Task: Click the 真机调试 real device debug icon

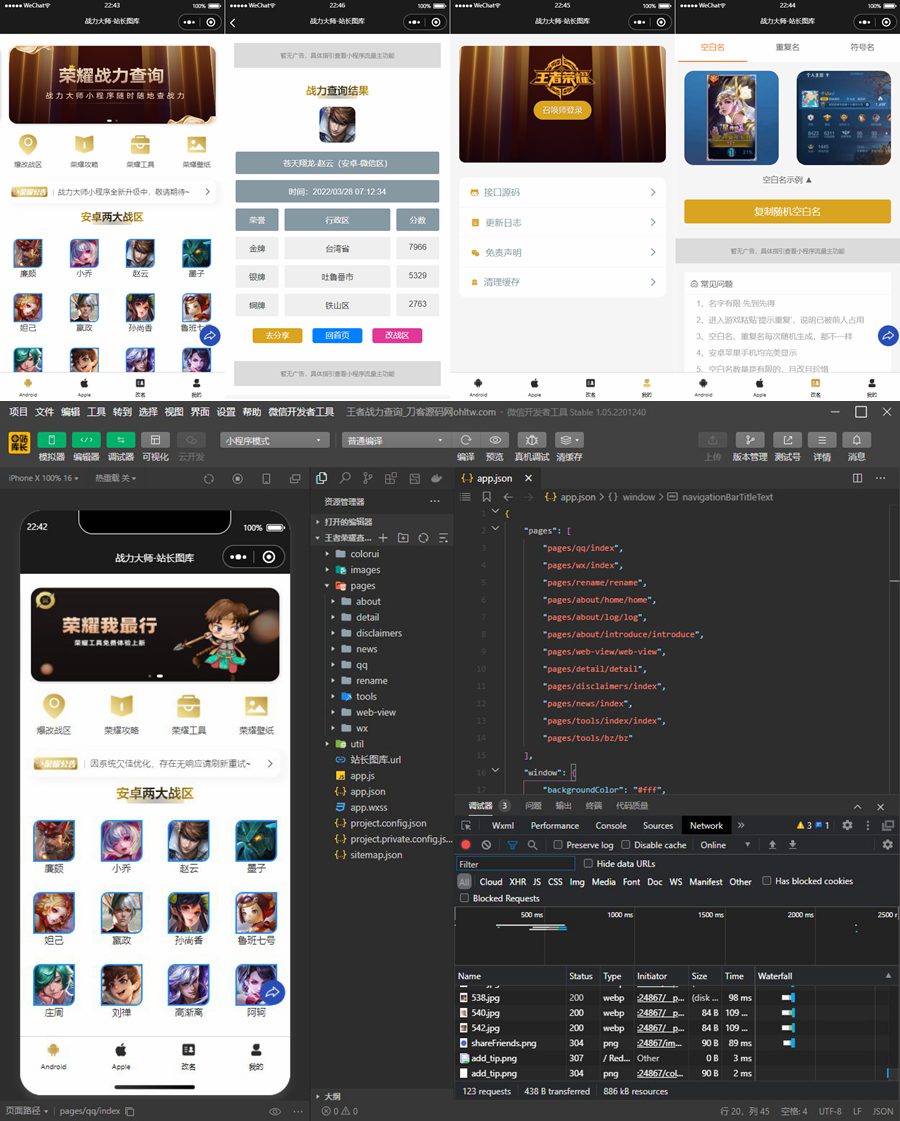Action: tap(531, 440)
